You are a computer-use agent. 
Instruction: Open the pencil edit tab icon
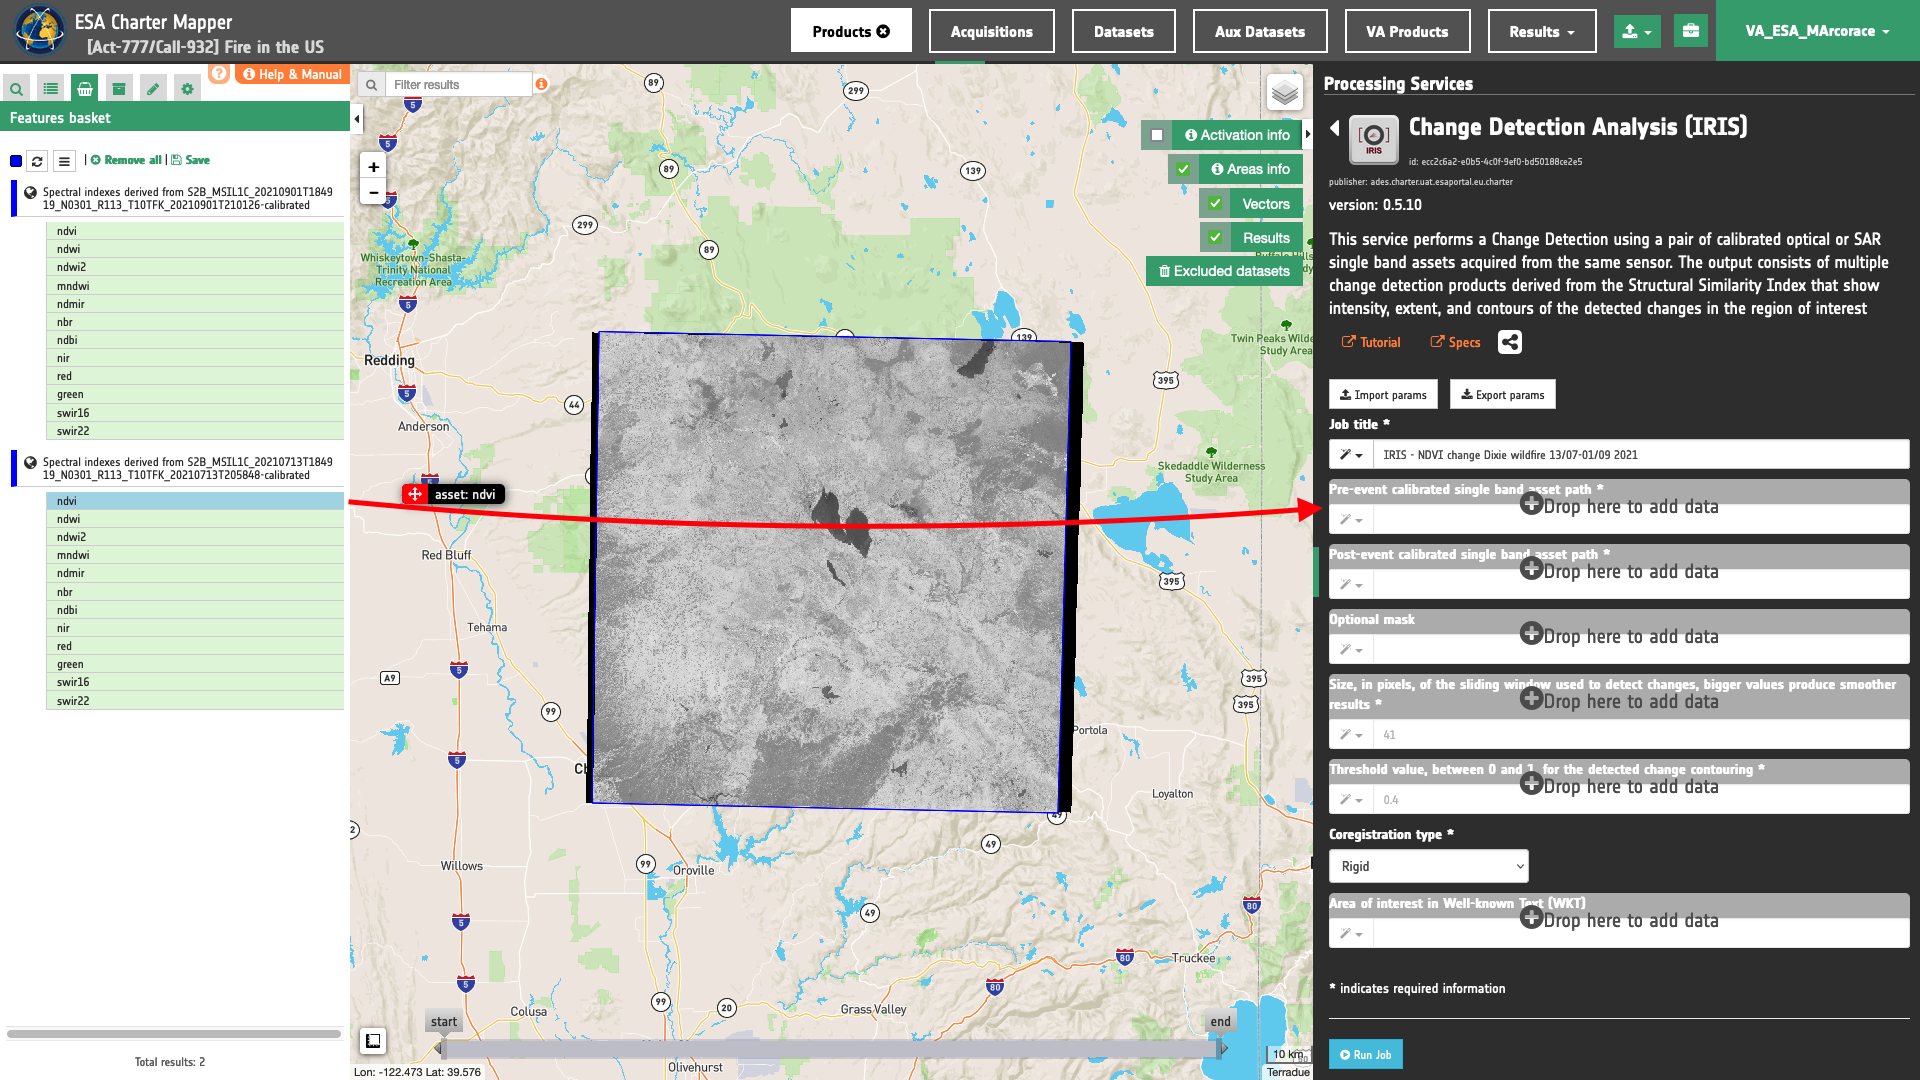tap(153, 89)
